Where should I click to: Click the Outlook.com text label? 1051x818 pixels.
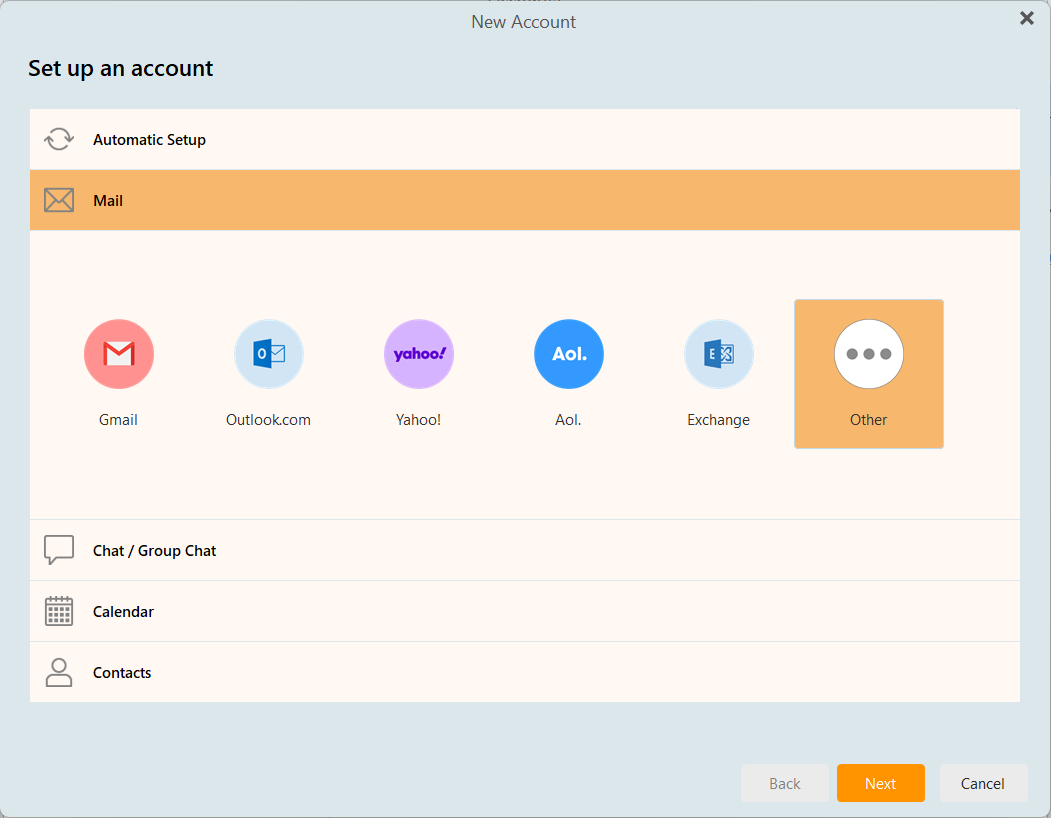(x=269, y=420)
